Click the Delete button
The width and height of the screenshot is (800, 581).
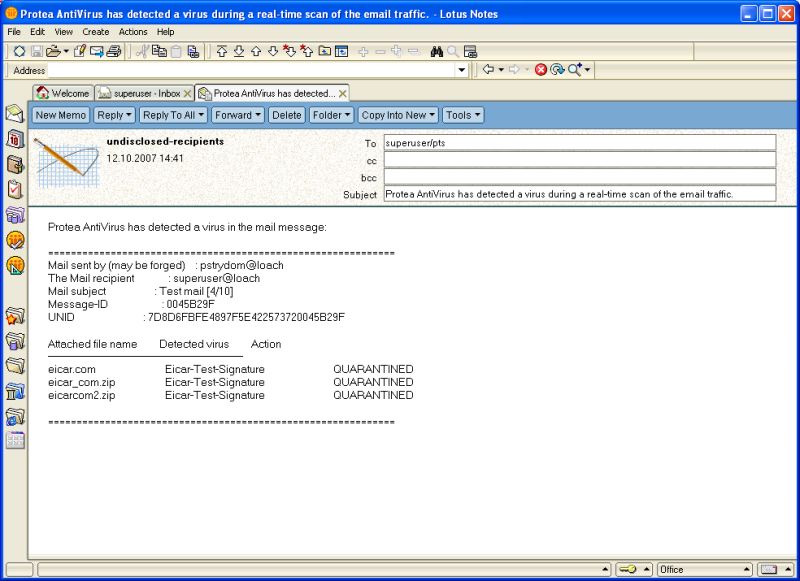[x=286, y=115]
